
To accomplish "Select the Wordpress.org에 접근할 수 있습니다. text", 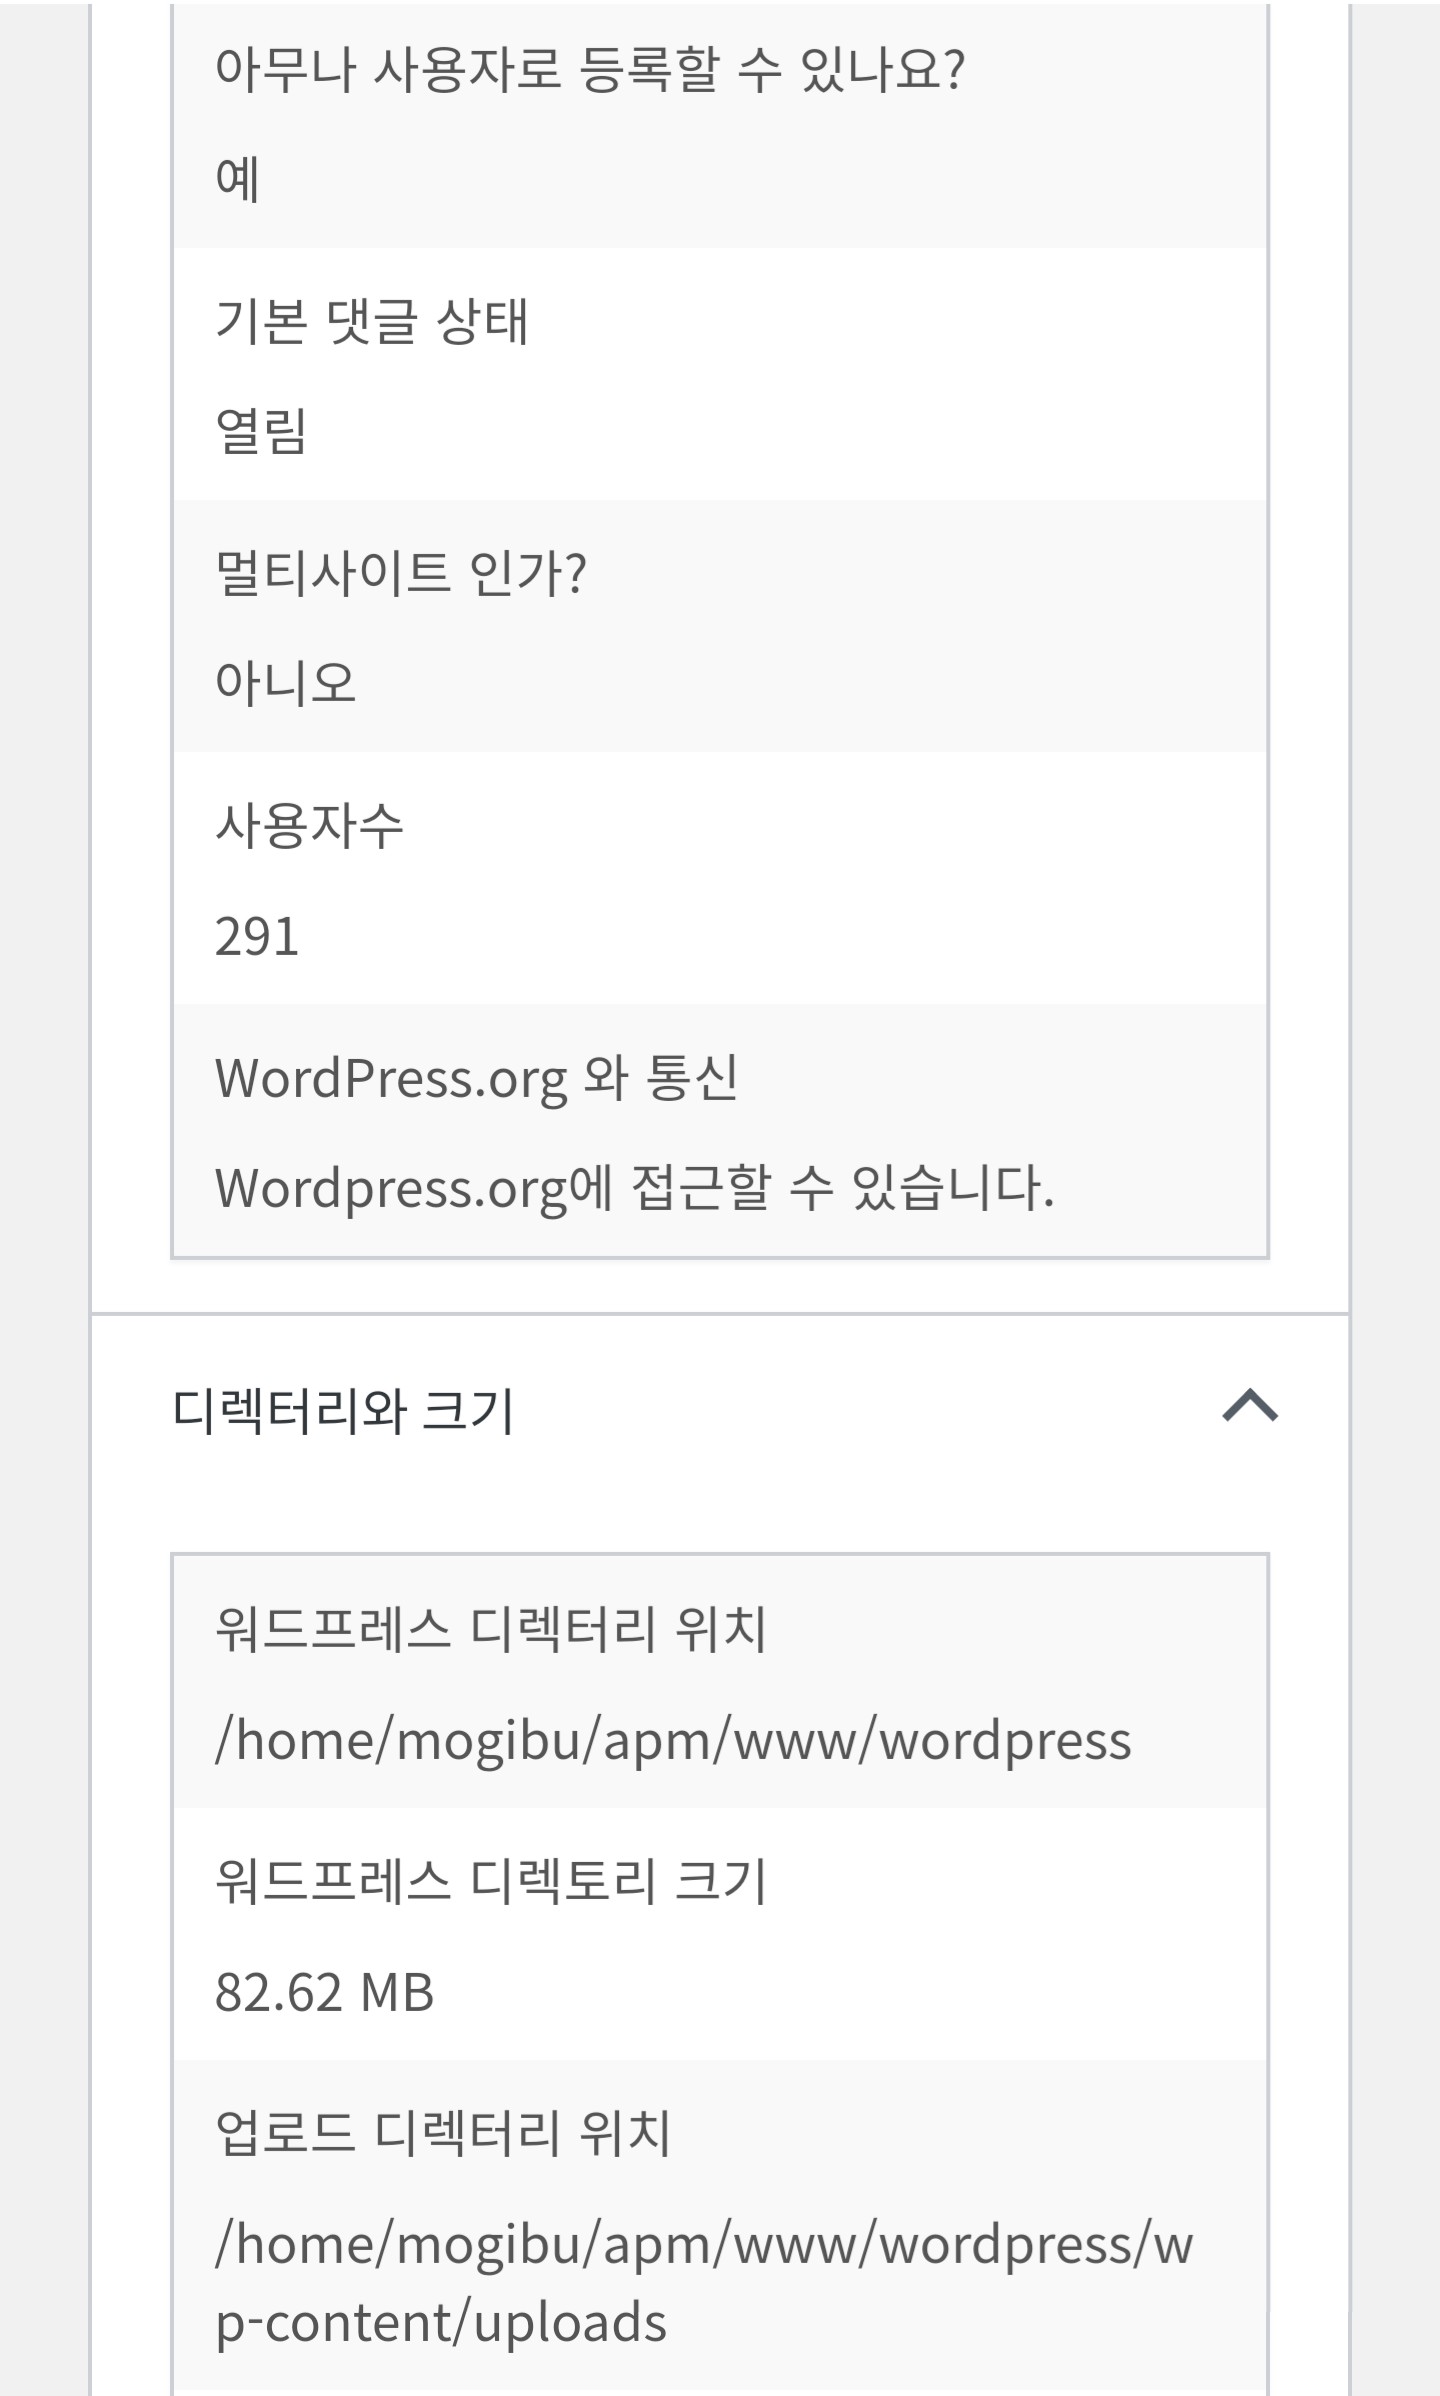I will pos(635,1189).
